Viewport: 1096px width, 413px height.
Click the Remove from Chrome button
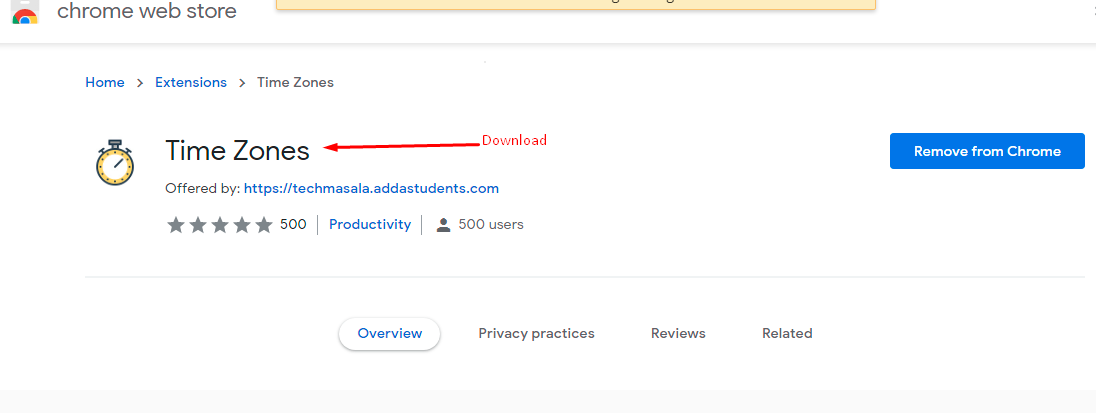coord(987,151)
